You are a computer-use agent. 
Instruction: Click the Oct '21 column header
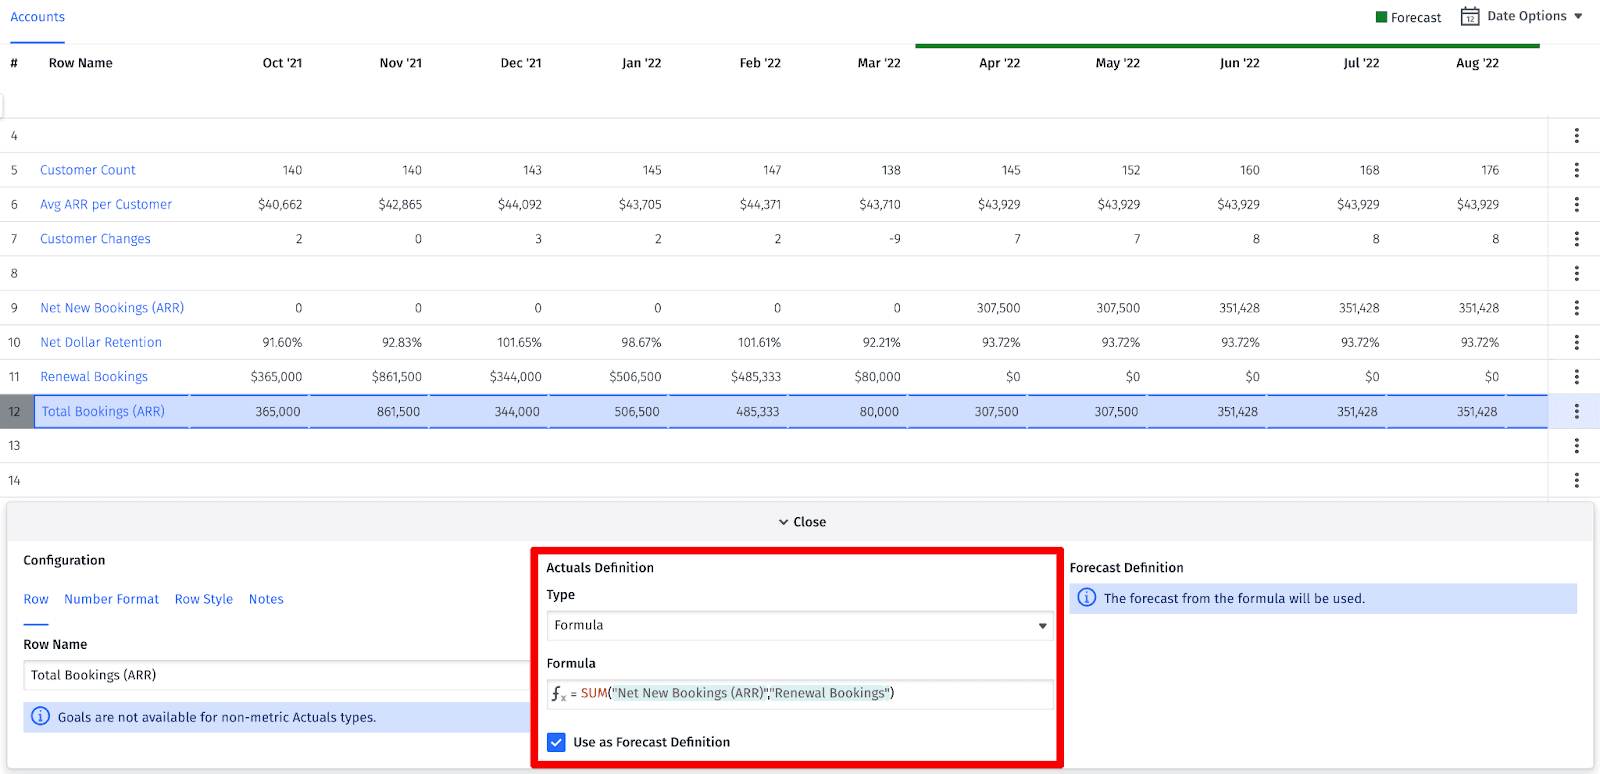[x=282, y=63]
